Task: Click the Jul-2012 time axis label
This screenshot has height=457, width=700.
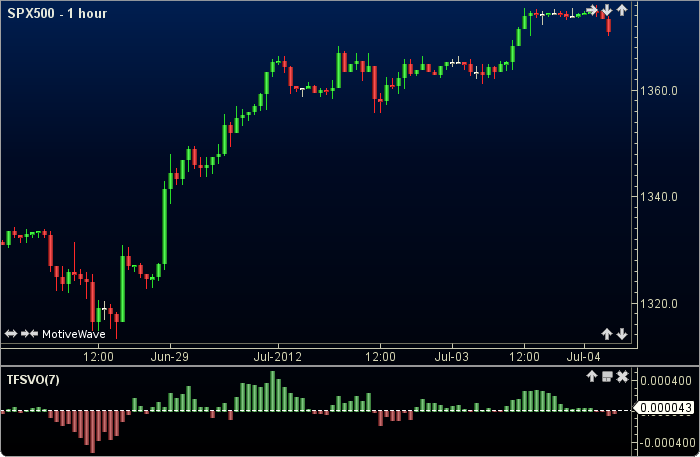Action: click(x=278, y=357)
